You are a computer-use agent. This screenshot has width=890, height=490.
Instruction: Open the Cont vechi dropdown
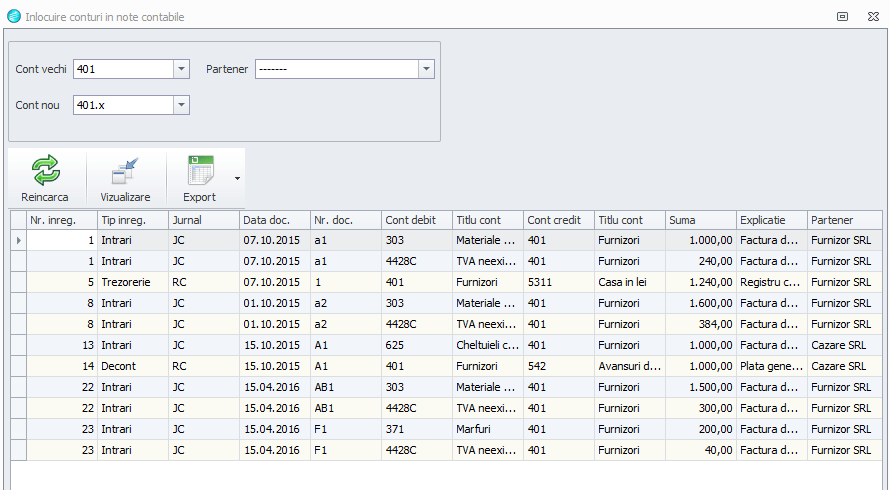(x=181, y=69)
